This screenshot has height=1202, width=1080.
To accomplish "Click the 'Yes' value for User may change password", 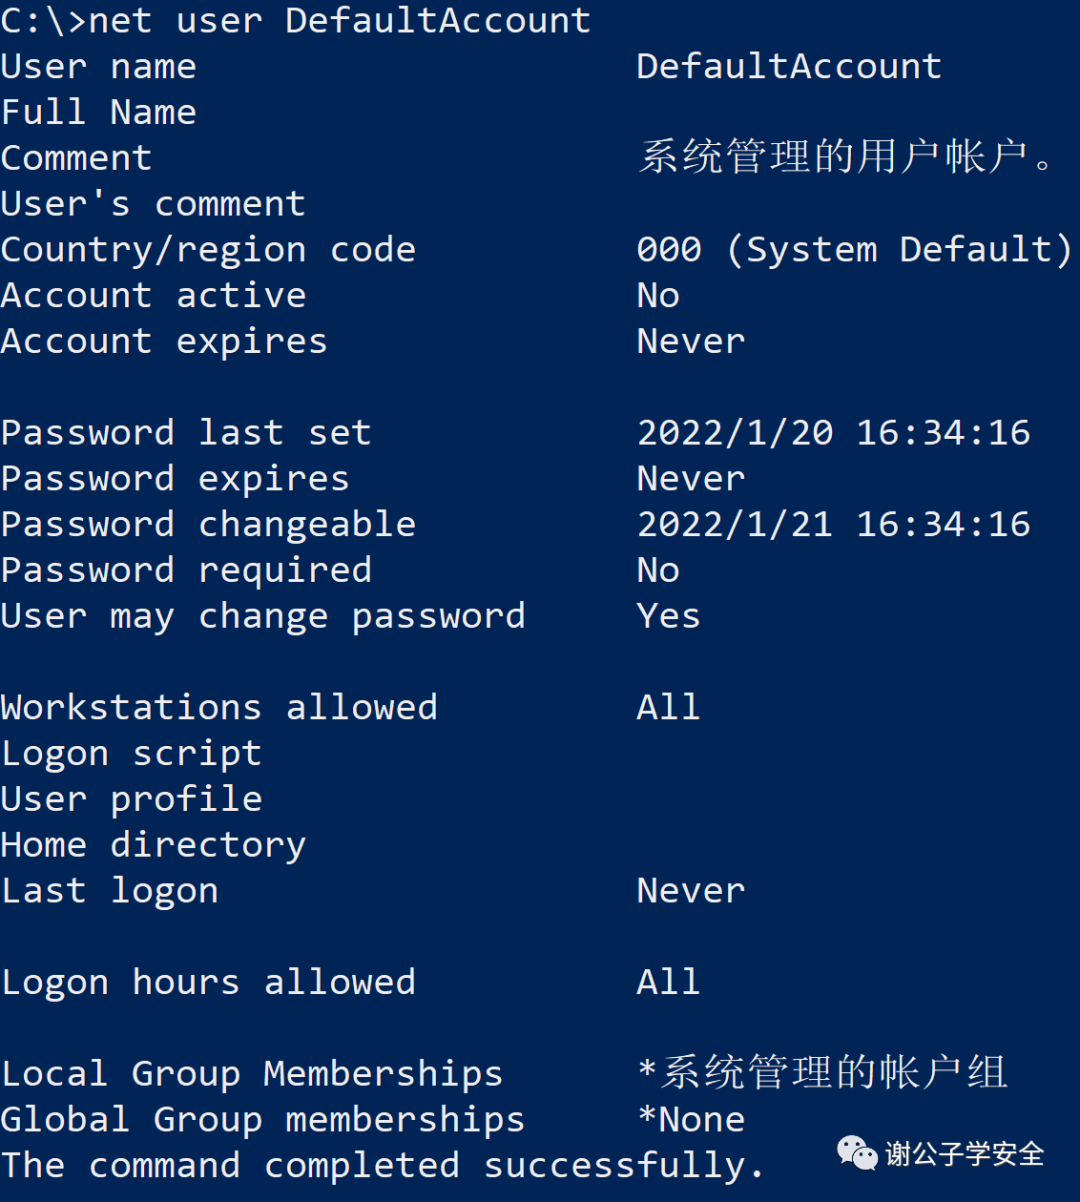I will 668,617.
